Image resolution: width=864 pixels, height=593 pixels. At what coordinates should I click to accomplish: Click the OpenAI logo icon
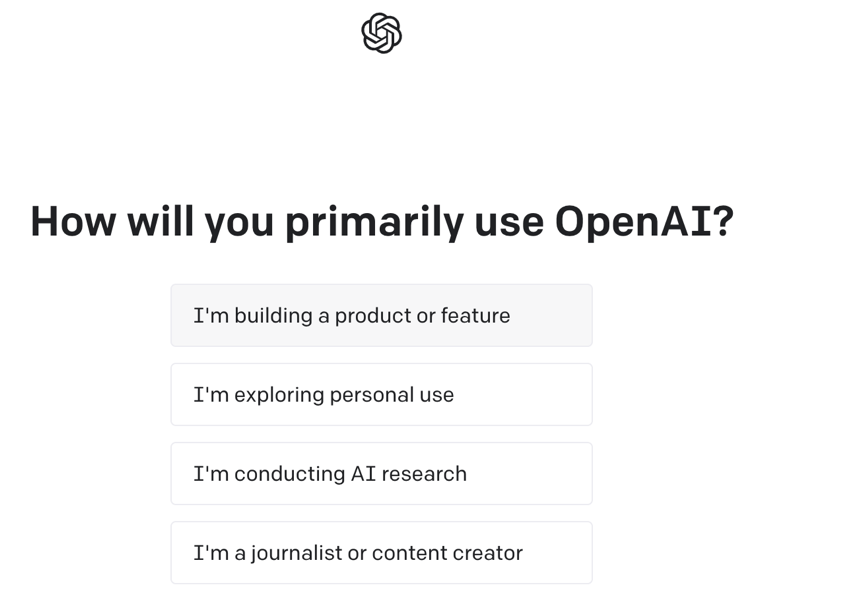click(x=381, y=33)
